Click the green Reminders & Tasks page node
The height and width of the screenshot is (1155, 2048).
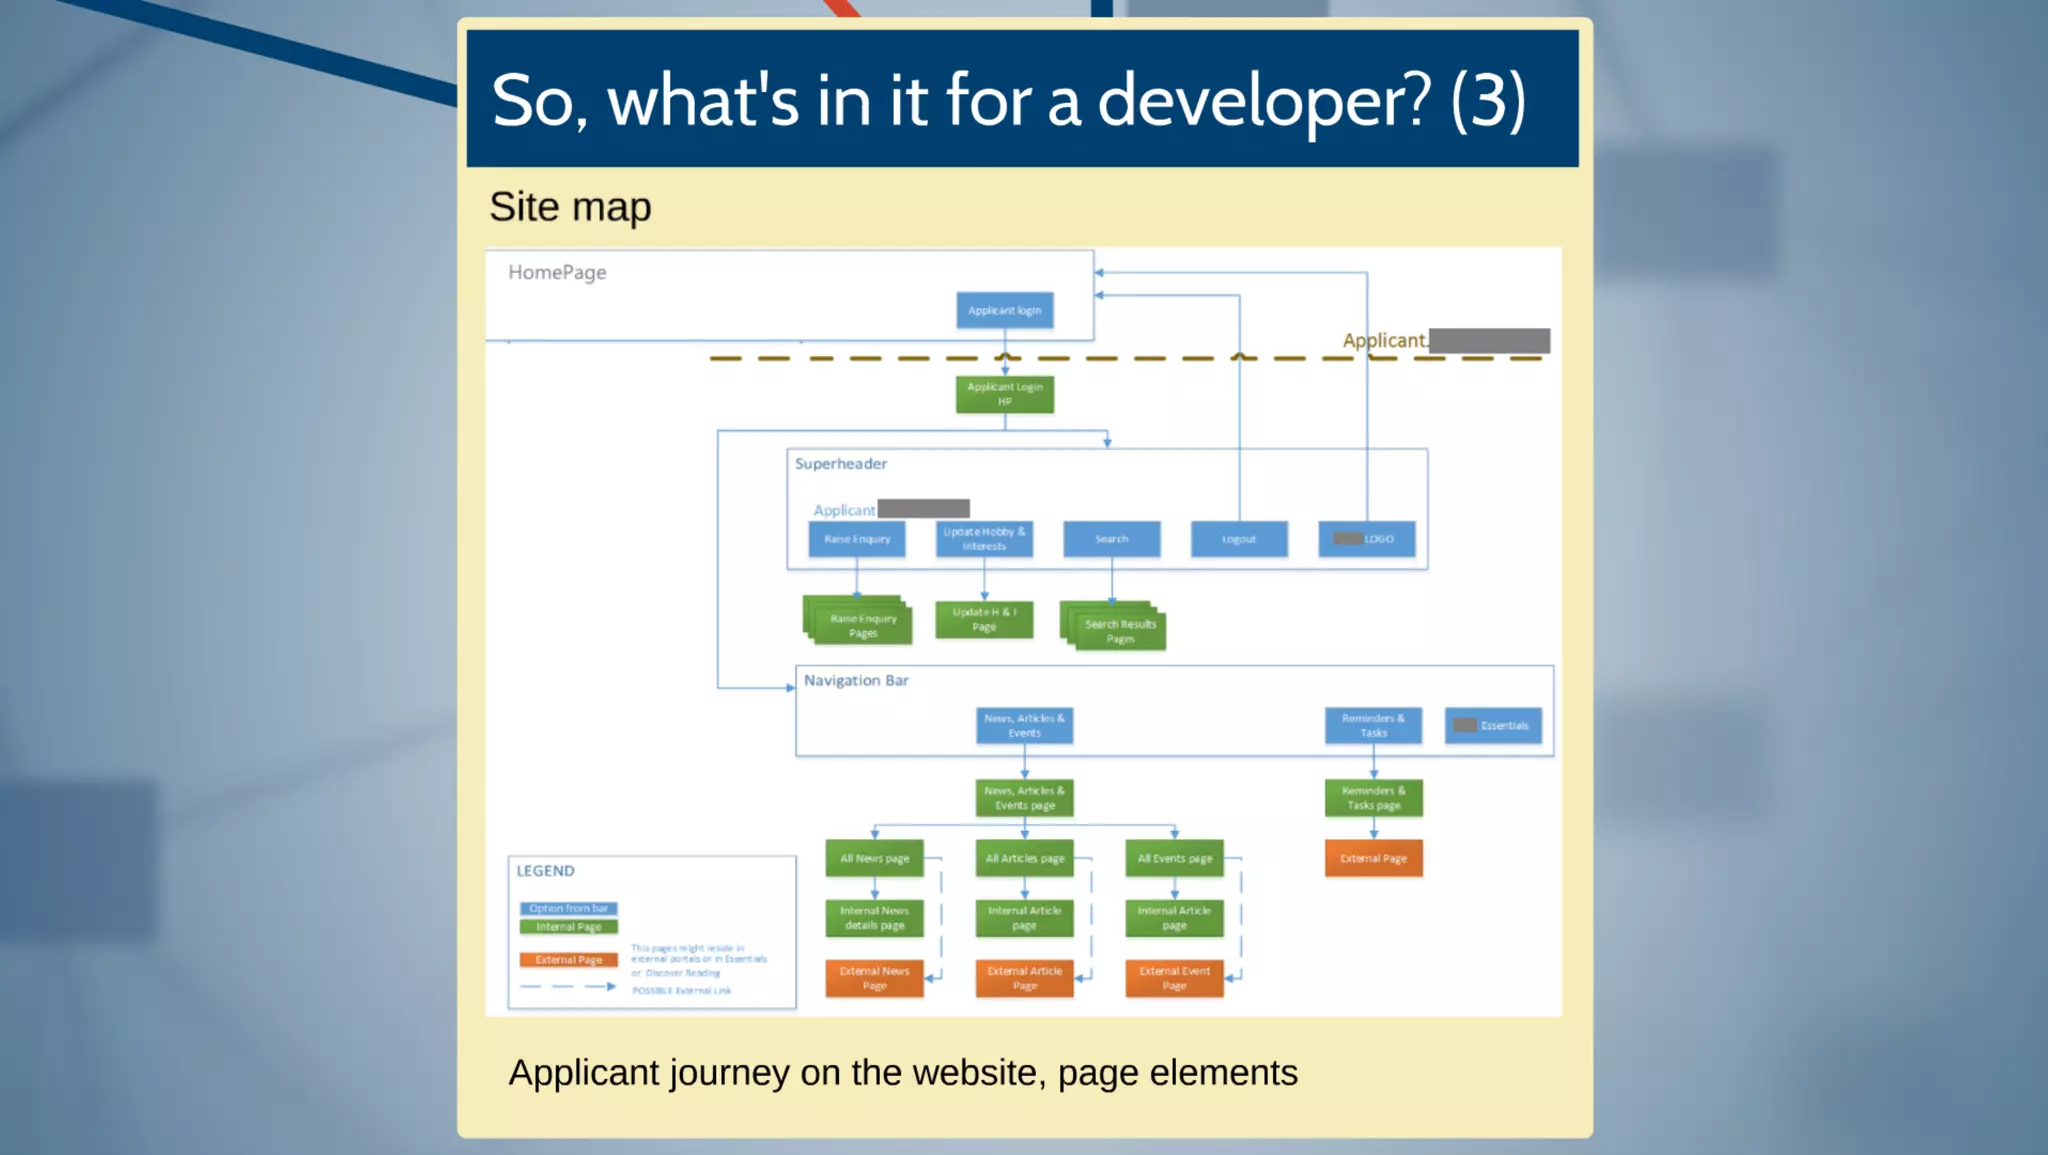click(1373, 798)
